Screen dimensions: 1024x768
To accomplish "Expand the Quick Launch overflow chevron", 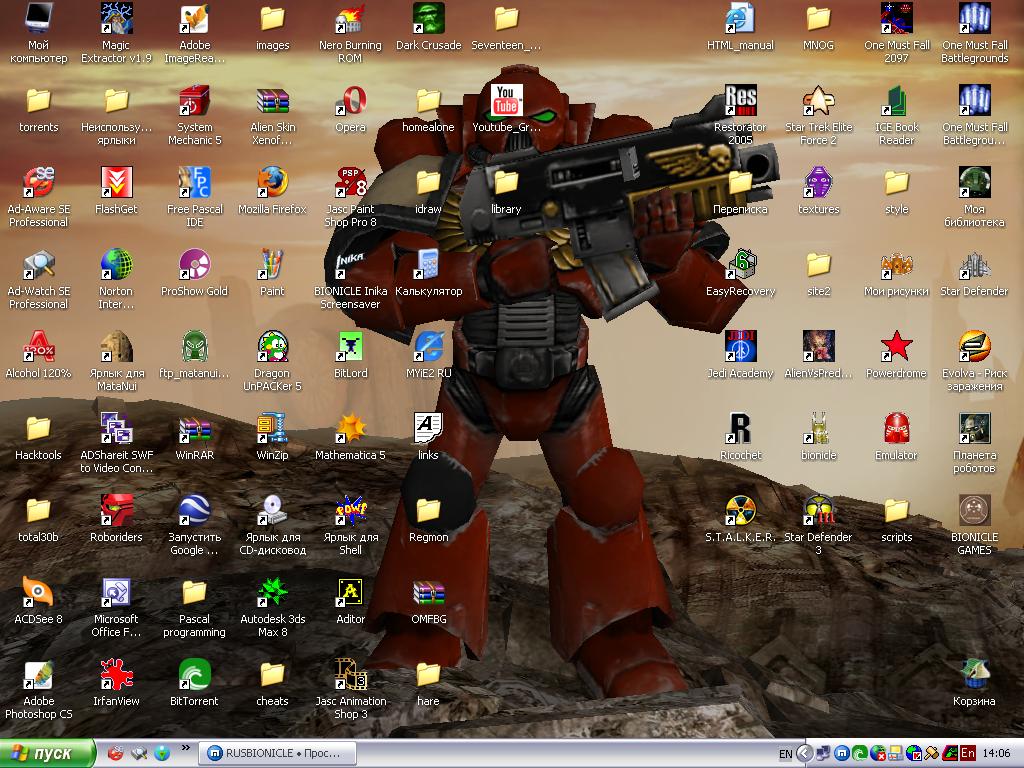I will (x=185, y=748).
